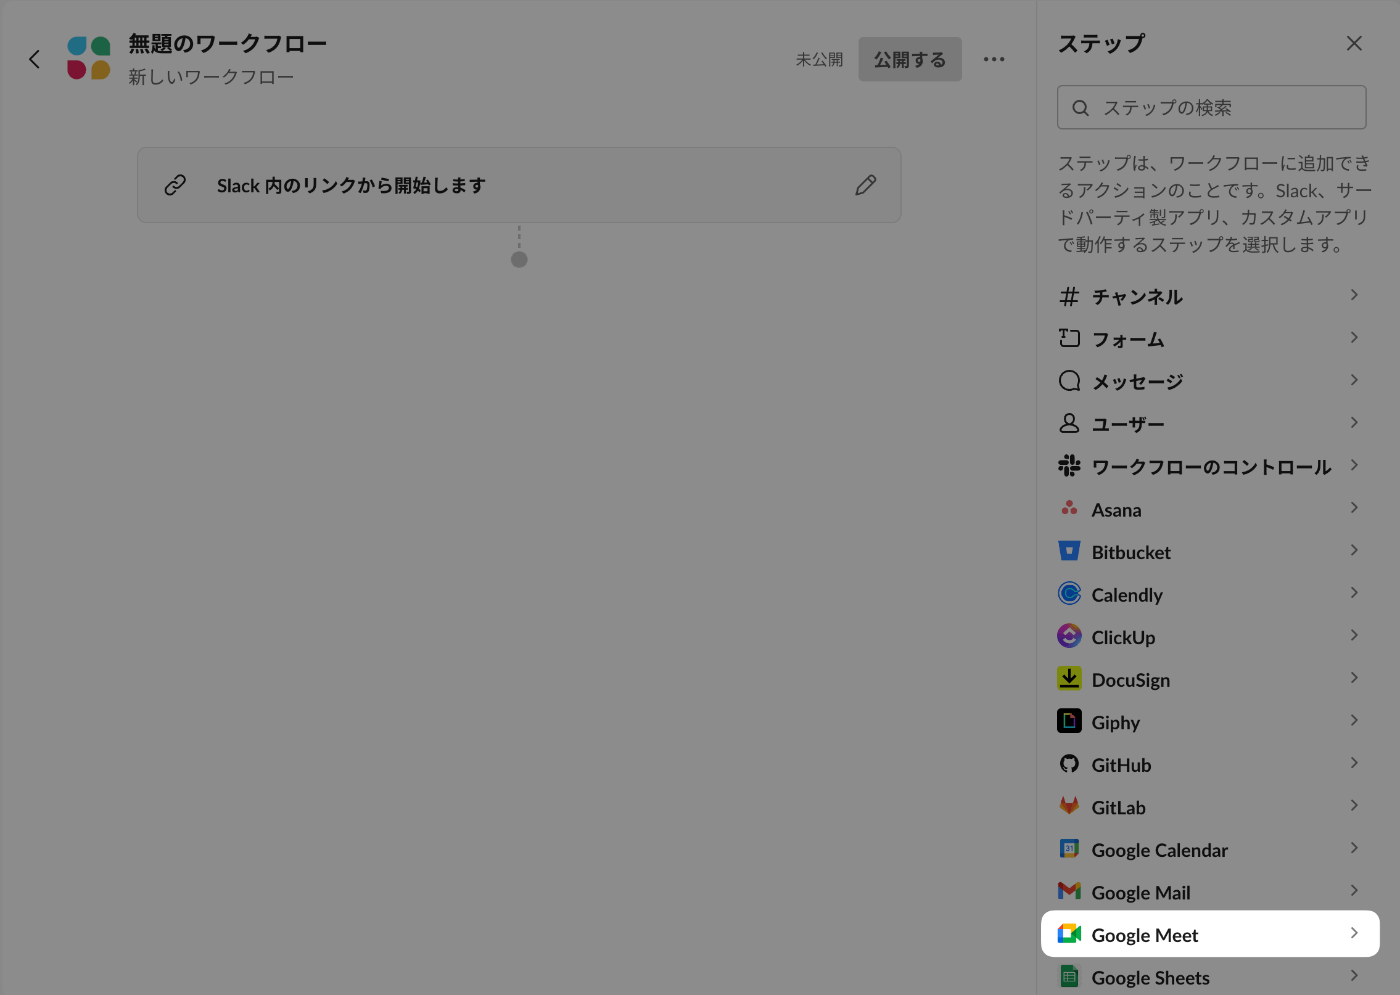1400x995 pixels.
Task: Expand the Bitbucket chevron
Action: tap(1354, 550)
